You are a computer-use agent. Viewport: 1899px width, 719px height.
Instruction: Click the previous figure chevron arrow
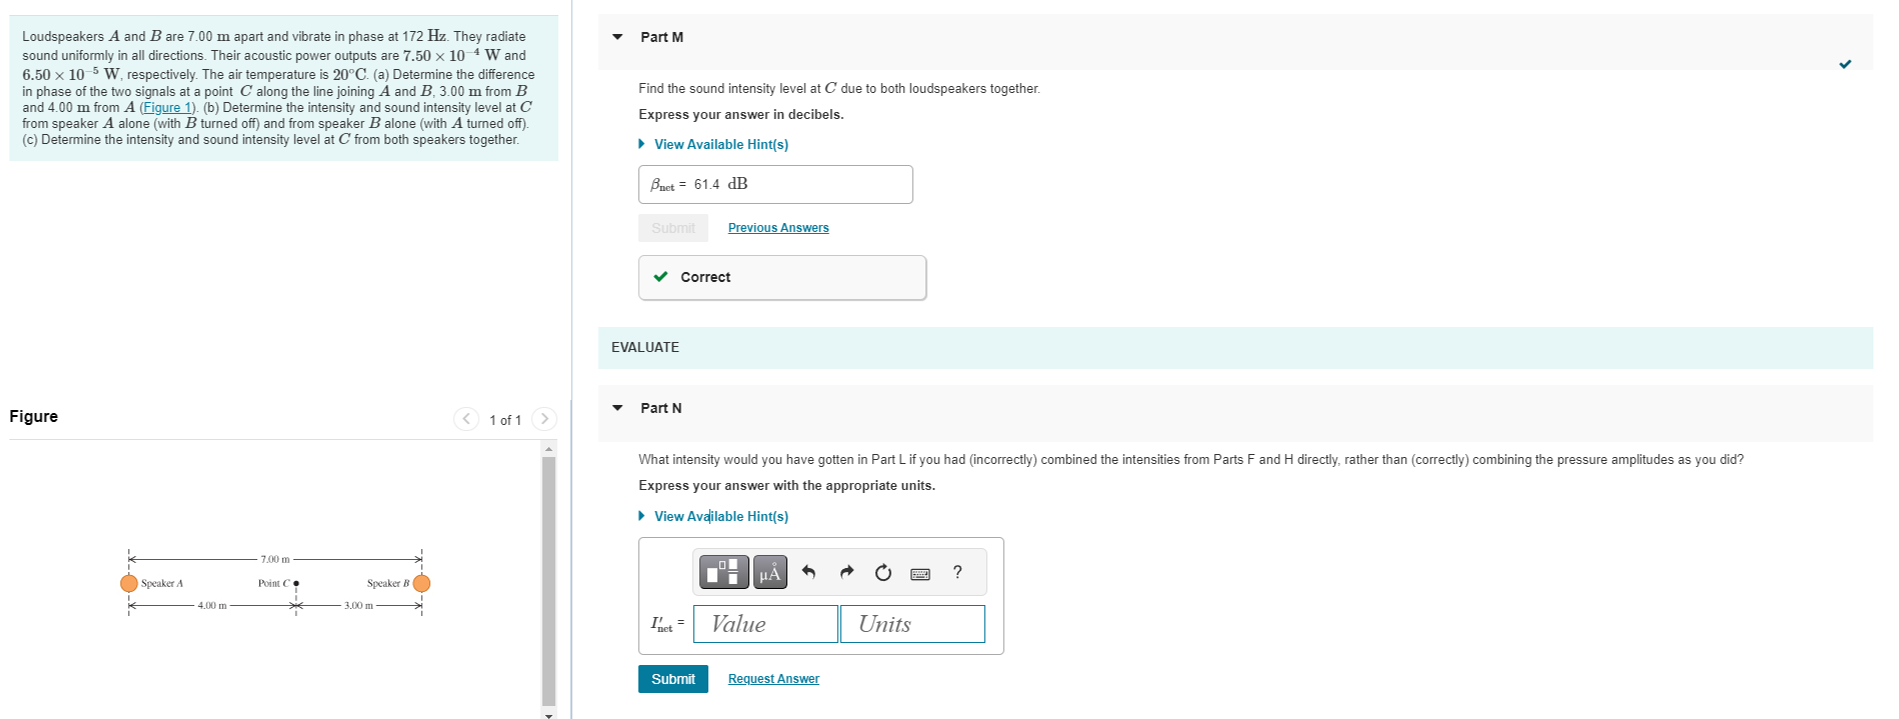(x=466, y=419)
